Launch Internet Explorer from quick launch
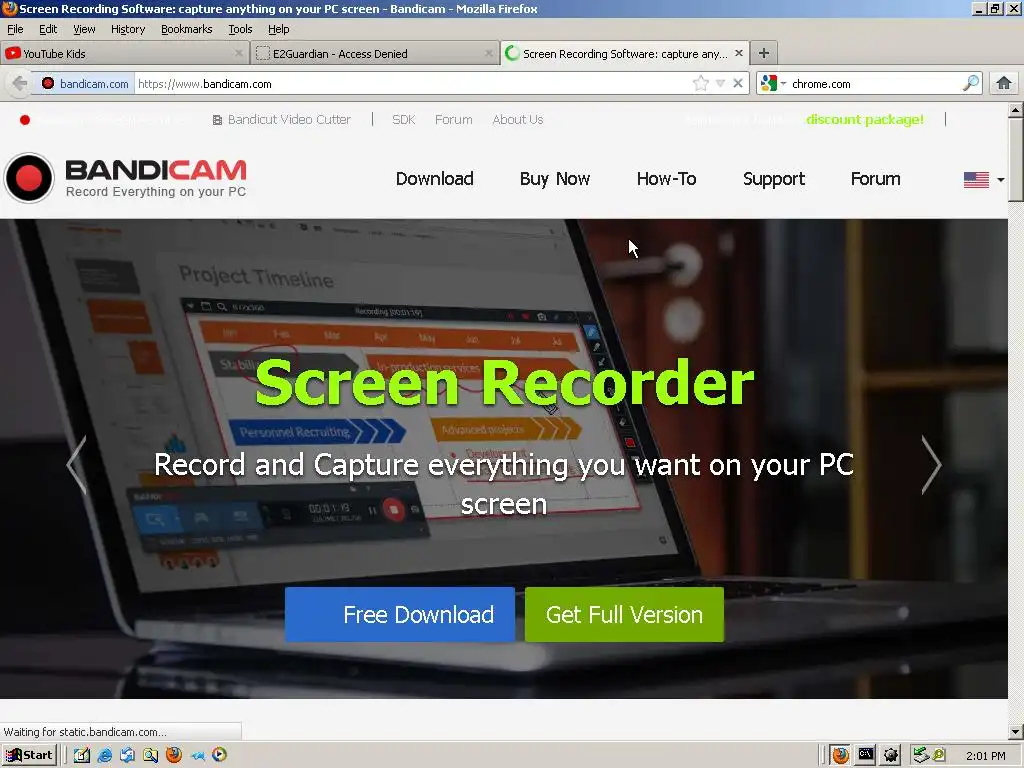The height and width of the screenshot is (768, 1024). tap(104, 755)
